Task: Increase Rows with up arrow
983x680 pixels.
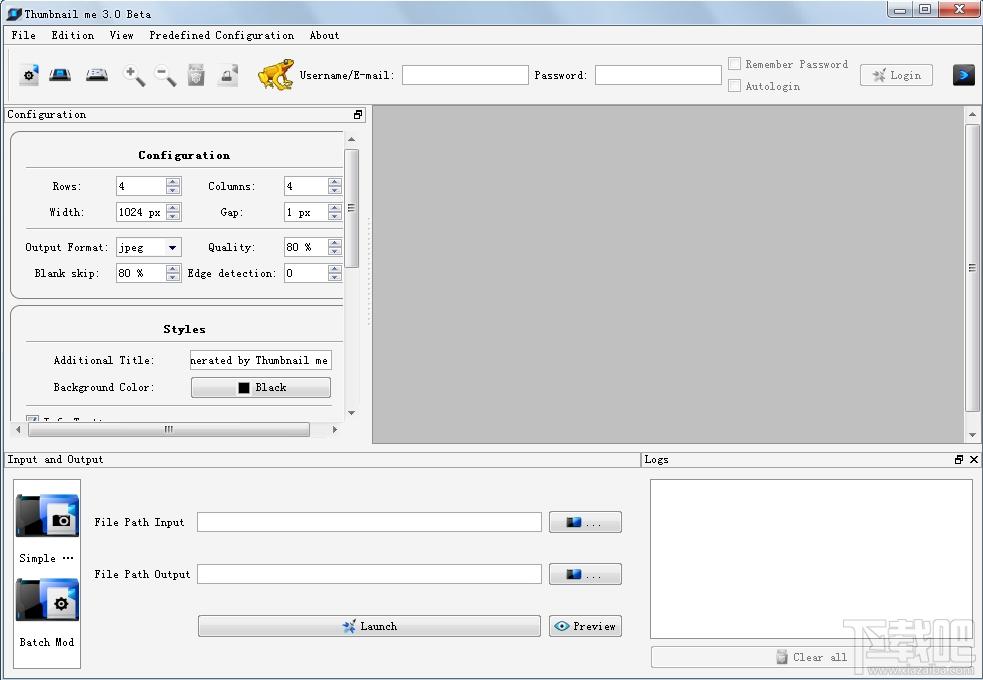Action: tap(174, 182)
